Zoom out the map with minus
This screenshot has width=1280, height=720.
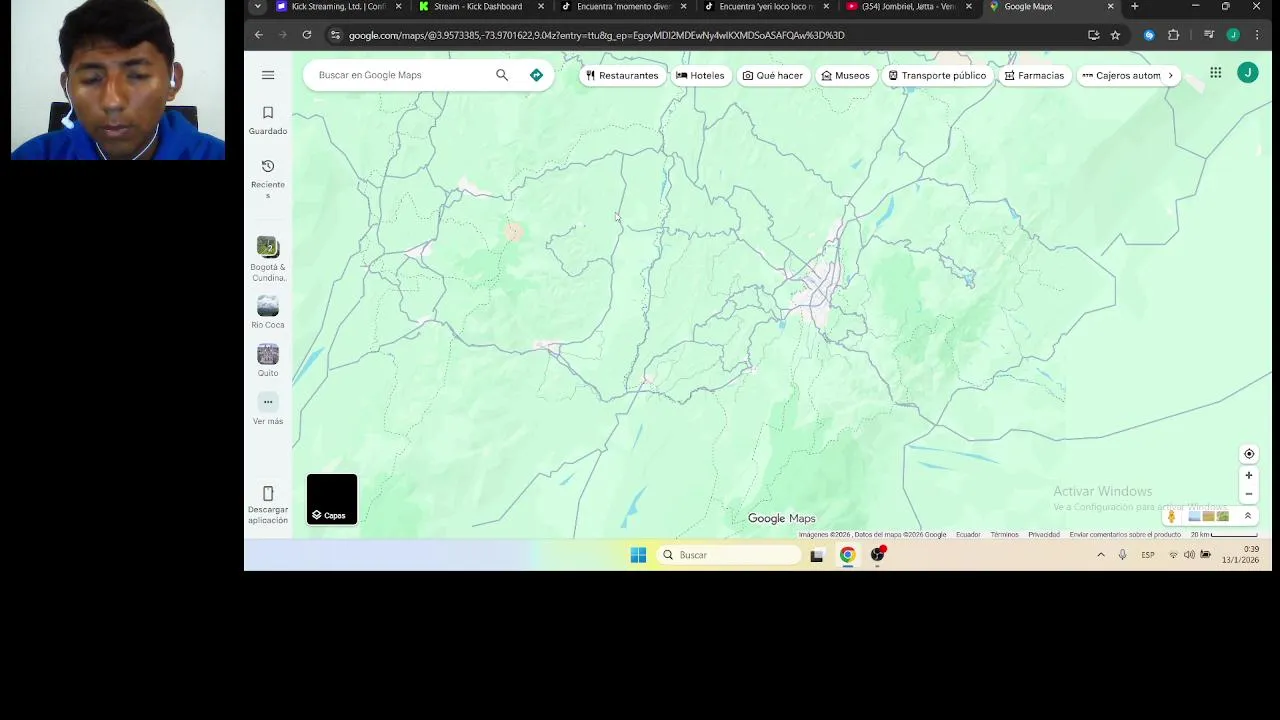tap(1249, 494)
